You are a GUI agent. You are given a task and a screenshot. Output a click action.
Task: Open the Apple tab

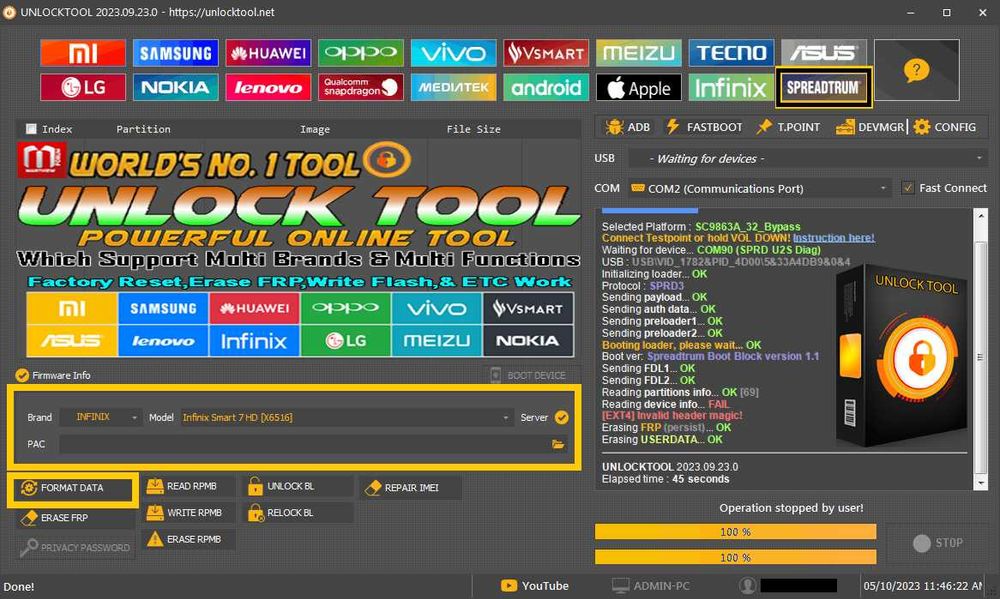638,87
